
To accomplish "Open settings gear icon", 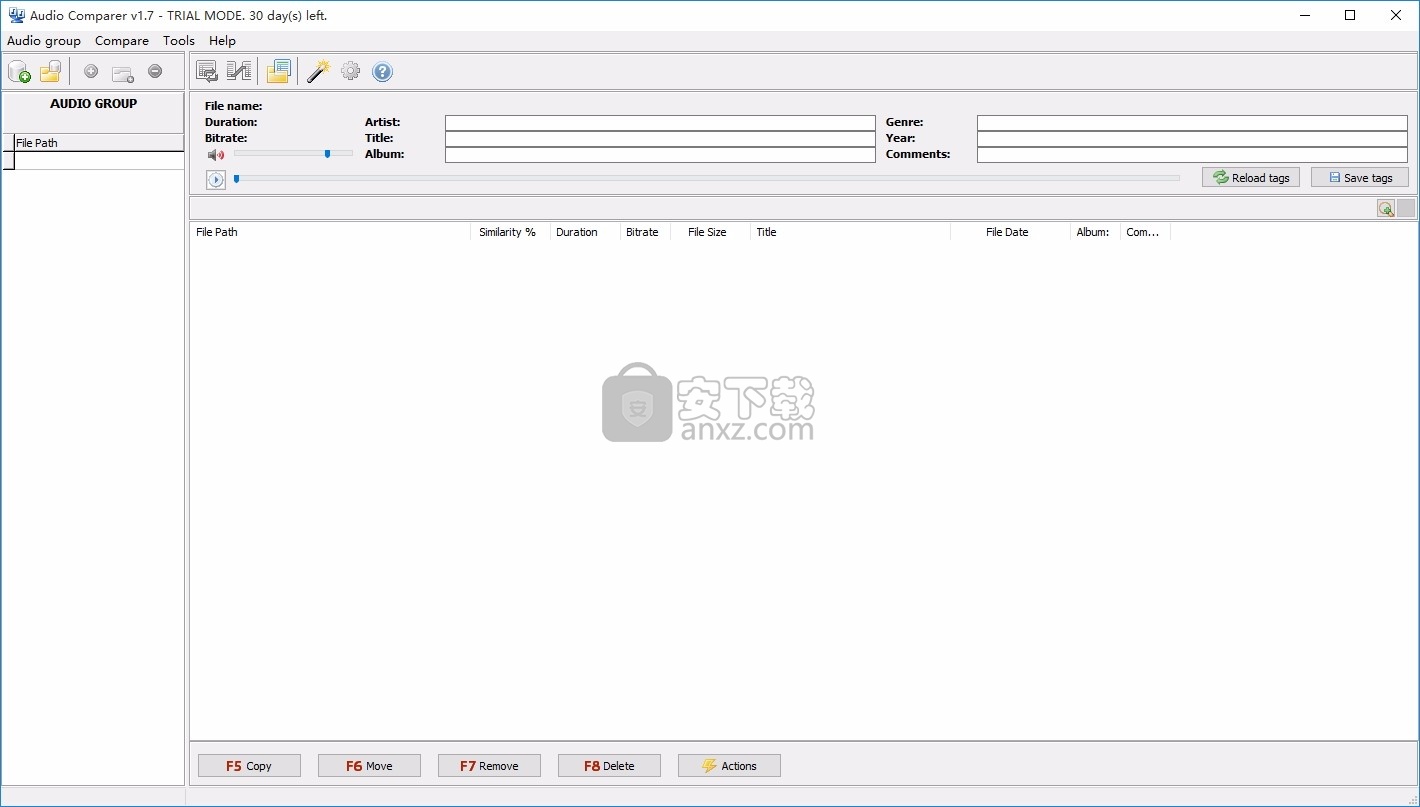I will 350,71.
